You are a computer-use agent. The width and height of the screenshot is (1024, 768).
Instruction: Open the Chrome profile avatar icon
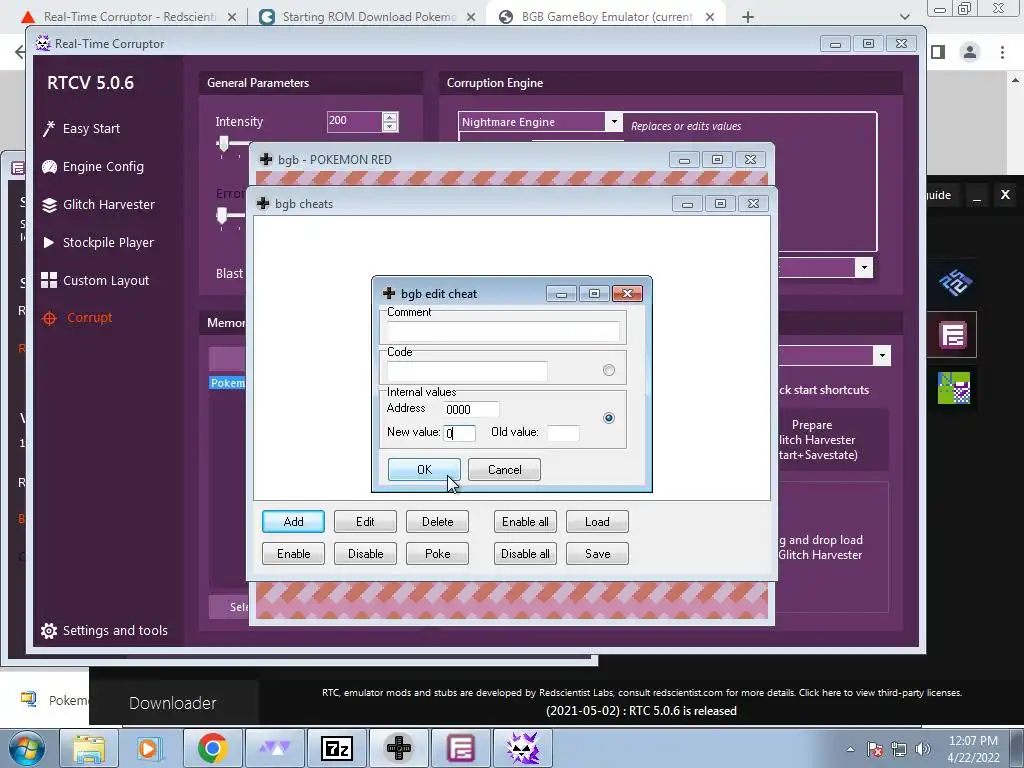tap(970, 52)
